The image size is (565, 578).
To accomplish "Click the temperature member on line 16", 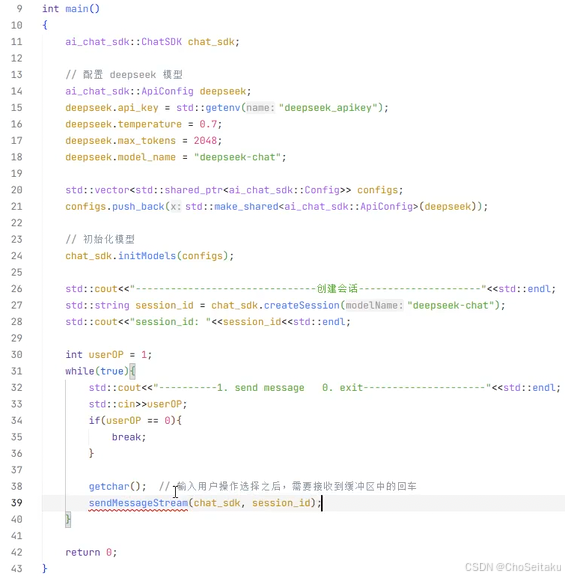I will pos(150,124).
